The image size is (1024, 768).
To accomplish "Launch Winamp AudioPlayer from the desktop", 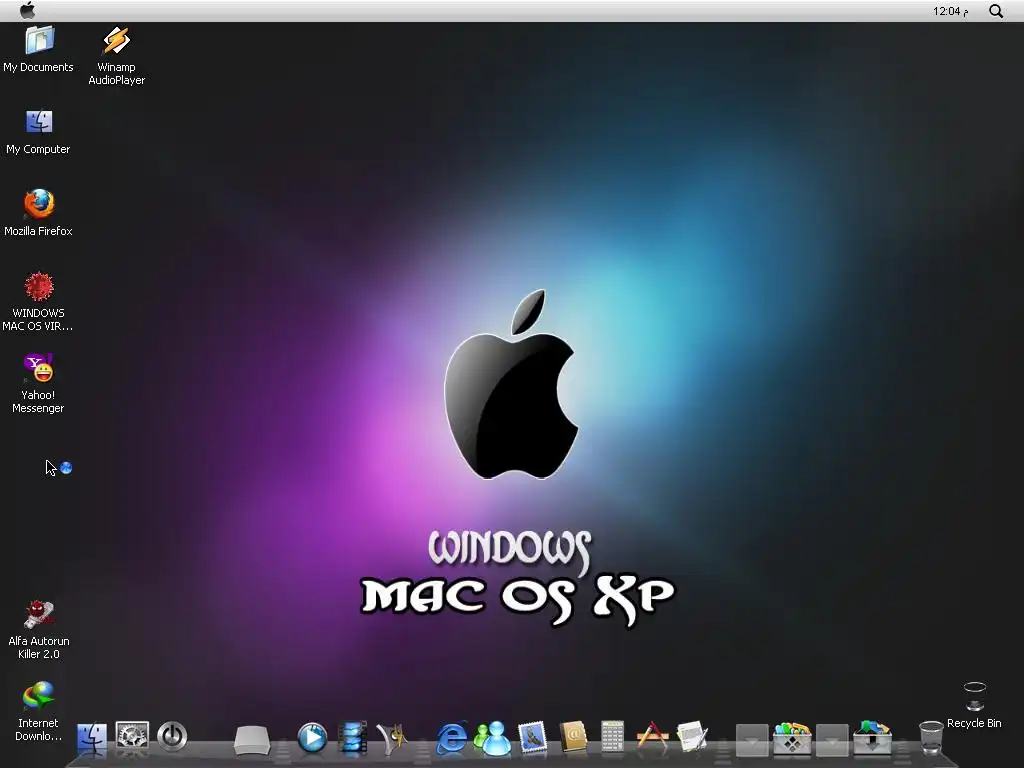I will [116, 56].
